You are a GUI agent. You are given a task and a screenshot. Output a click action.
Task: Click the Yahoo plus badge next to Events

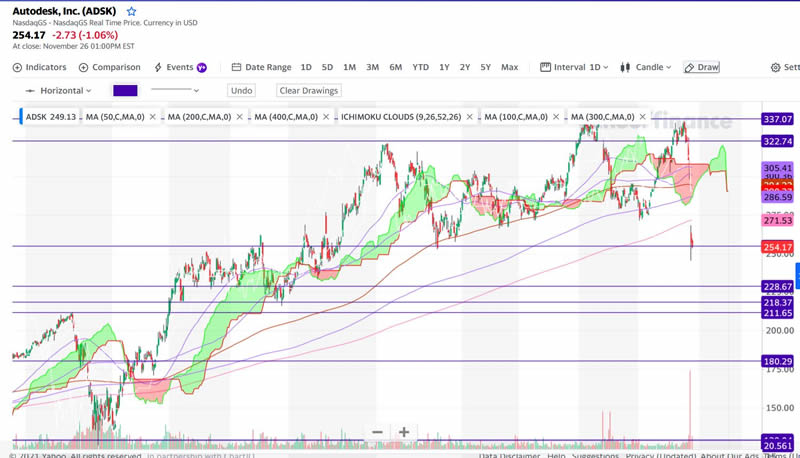pyautogui.click(x=202, y=67)
